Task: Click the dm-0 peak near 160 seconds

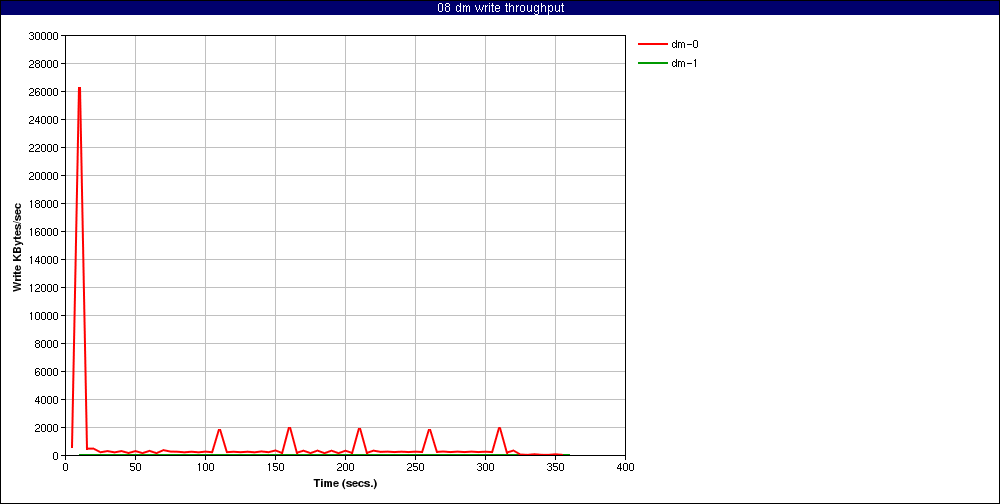Action: 290,427
